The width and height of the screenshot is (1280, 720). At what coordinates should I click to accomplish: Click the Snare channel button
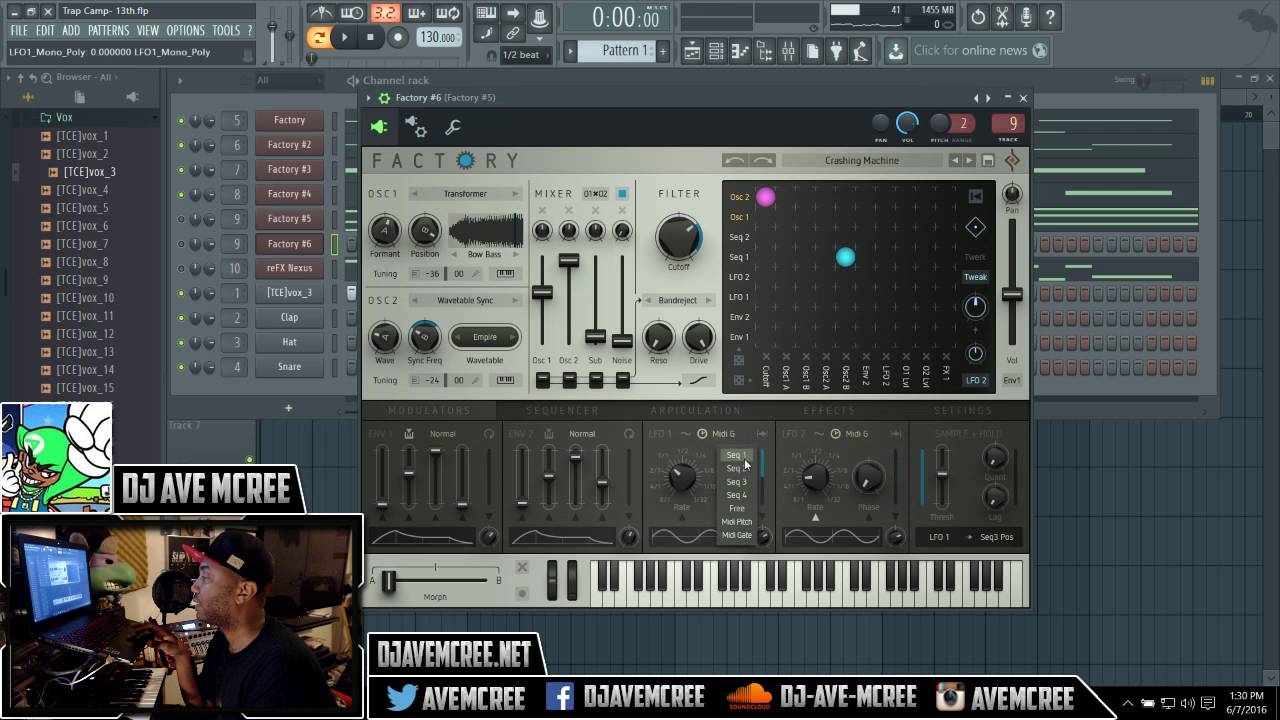tap(289, 366)
